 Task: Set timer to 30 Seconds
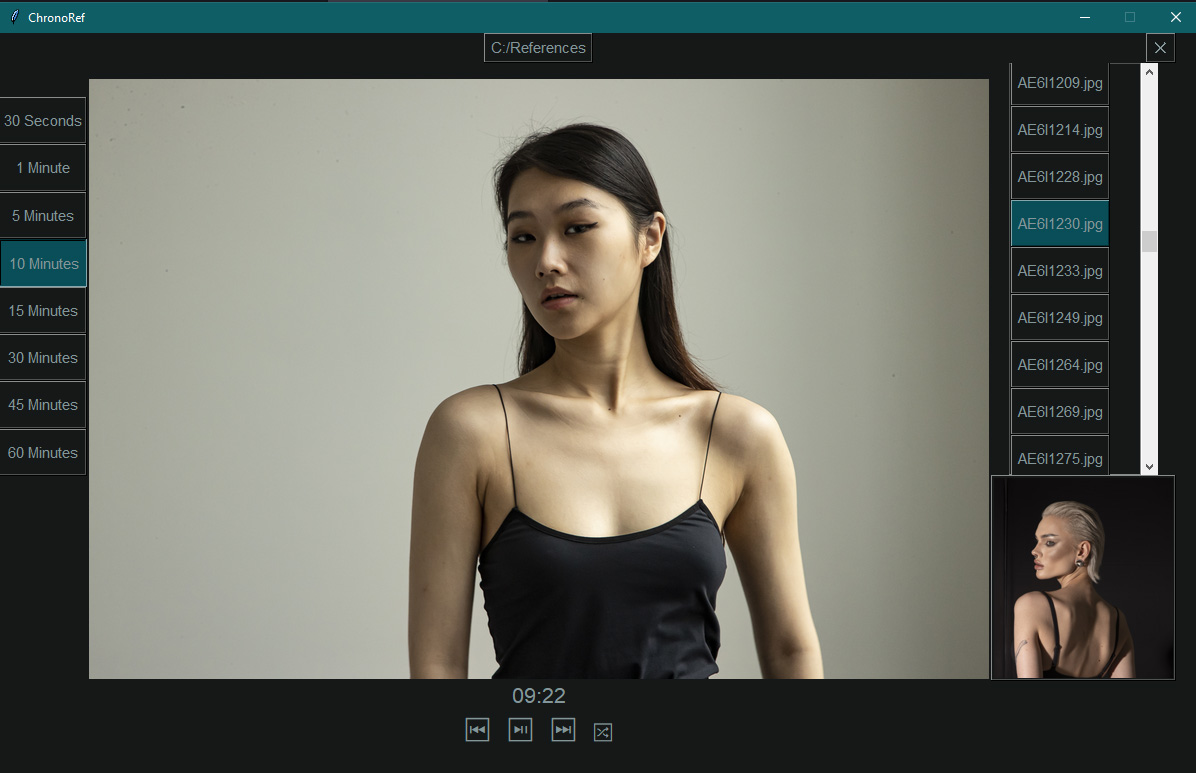point(43,121)
